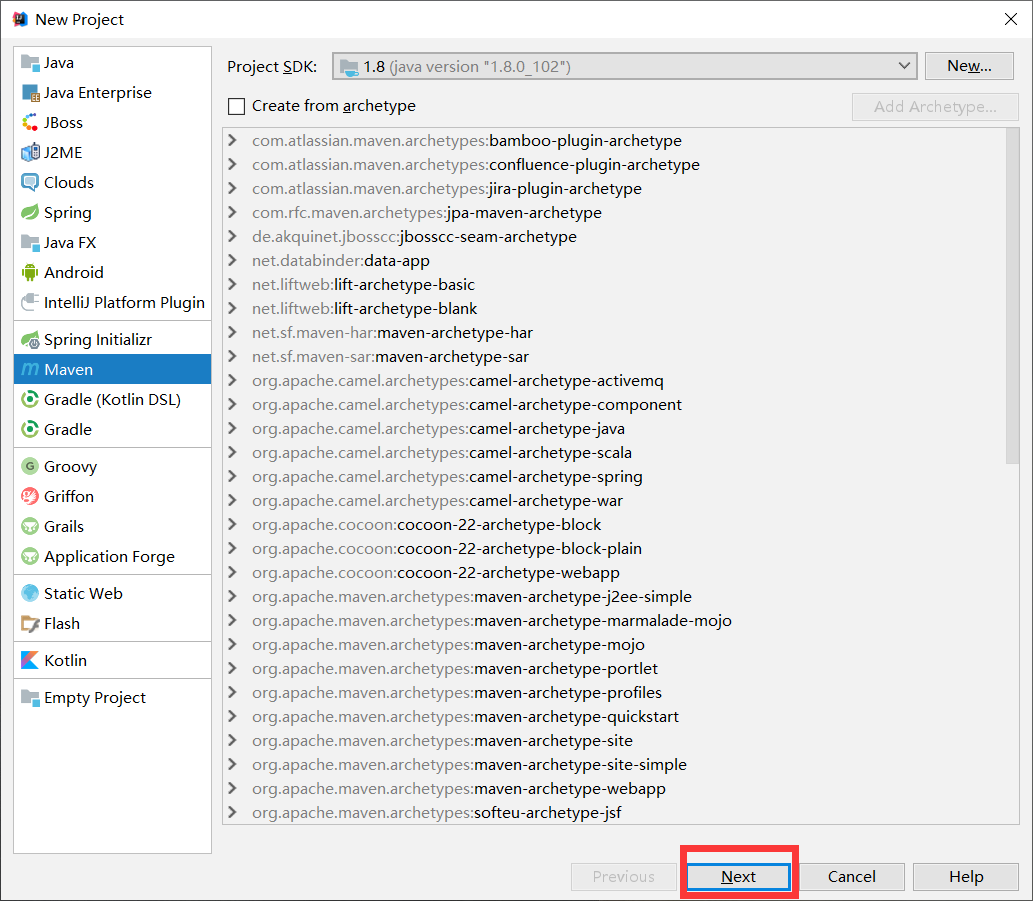Click the Flash icon
Viewport: 1033px width, 901px height.
click(30, 623)
